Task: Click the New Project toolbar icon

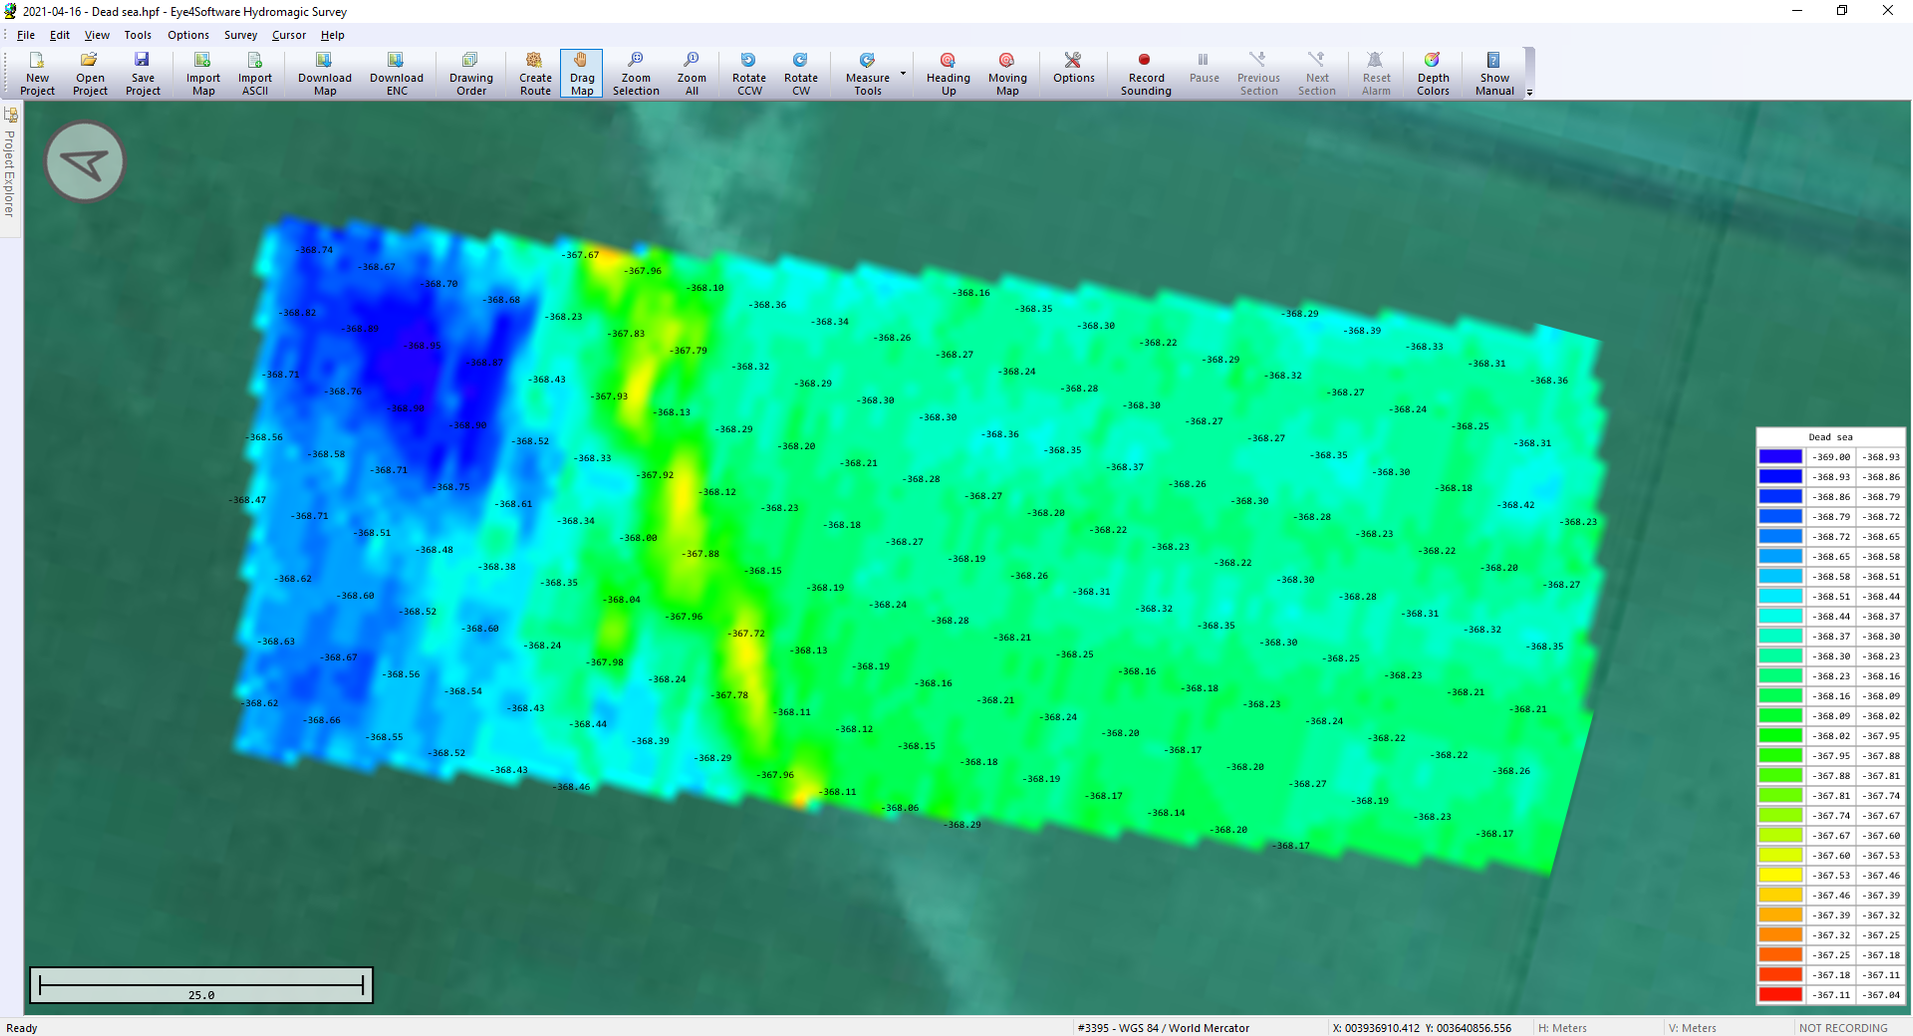Action: 37,74
